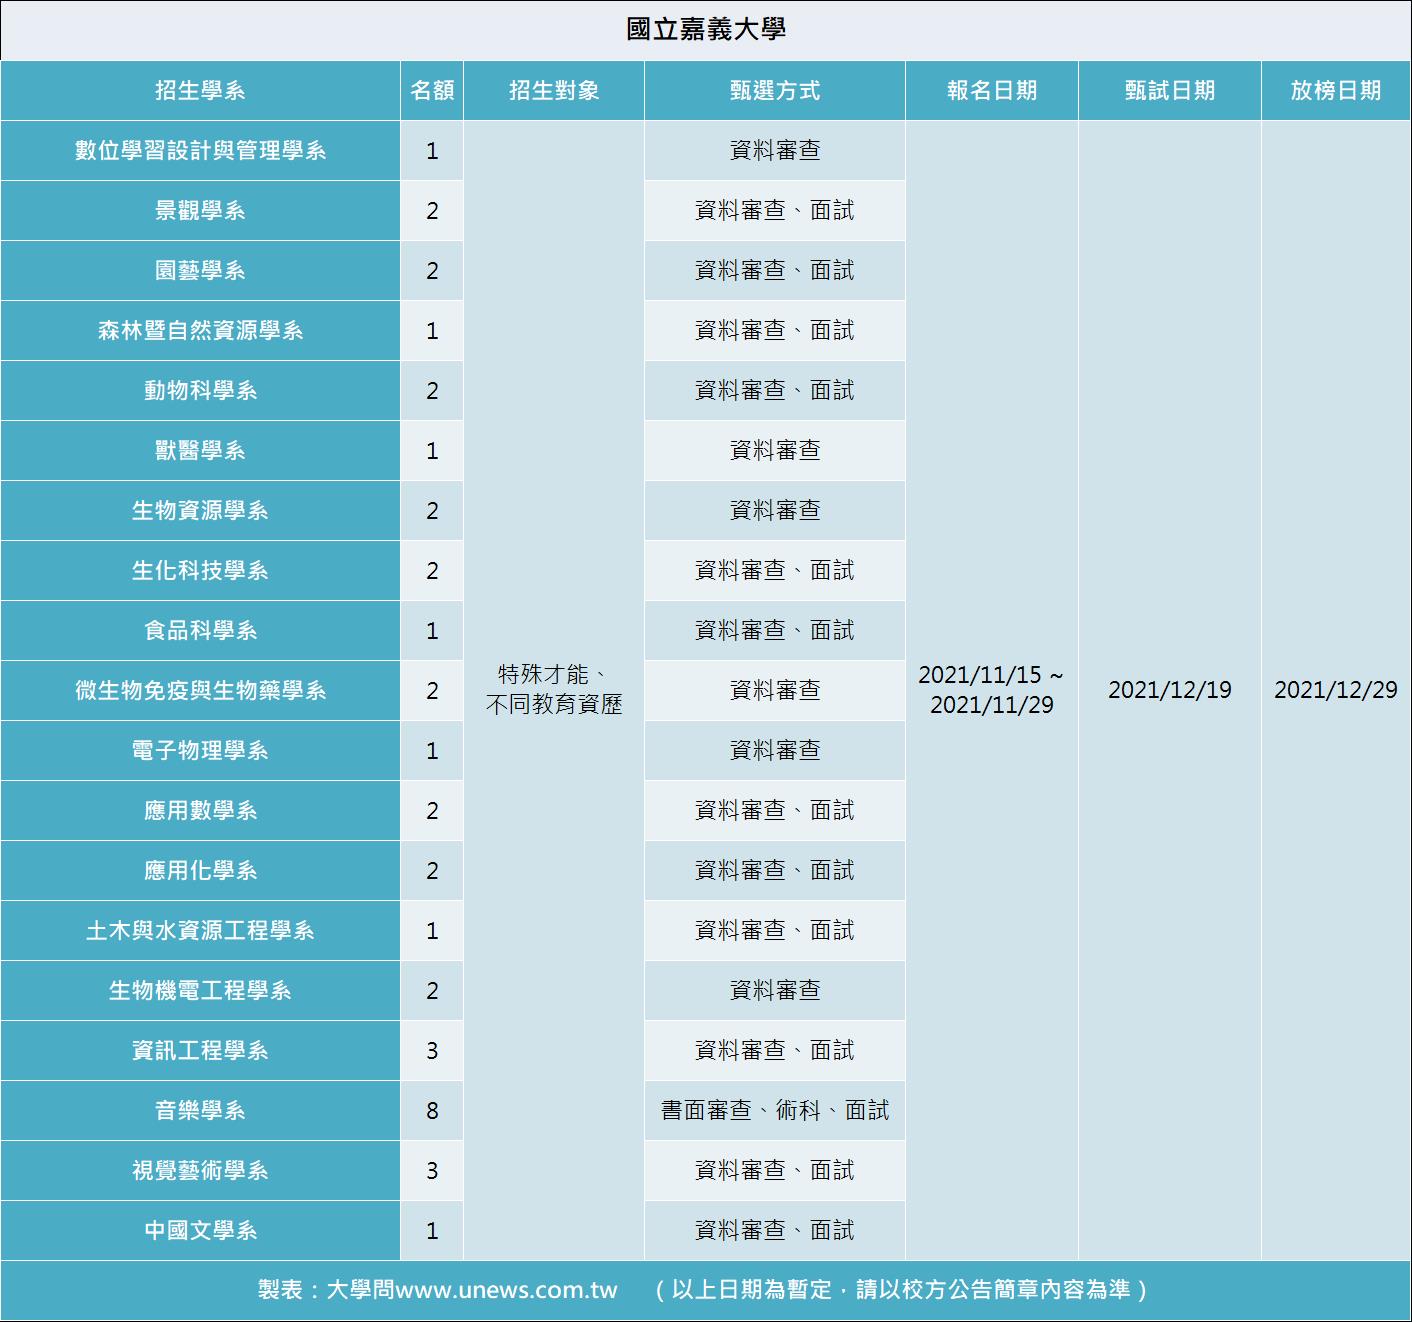Click the 食品科學系 department cell

[200, 631]
